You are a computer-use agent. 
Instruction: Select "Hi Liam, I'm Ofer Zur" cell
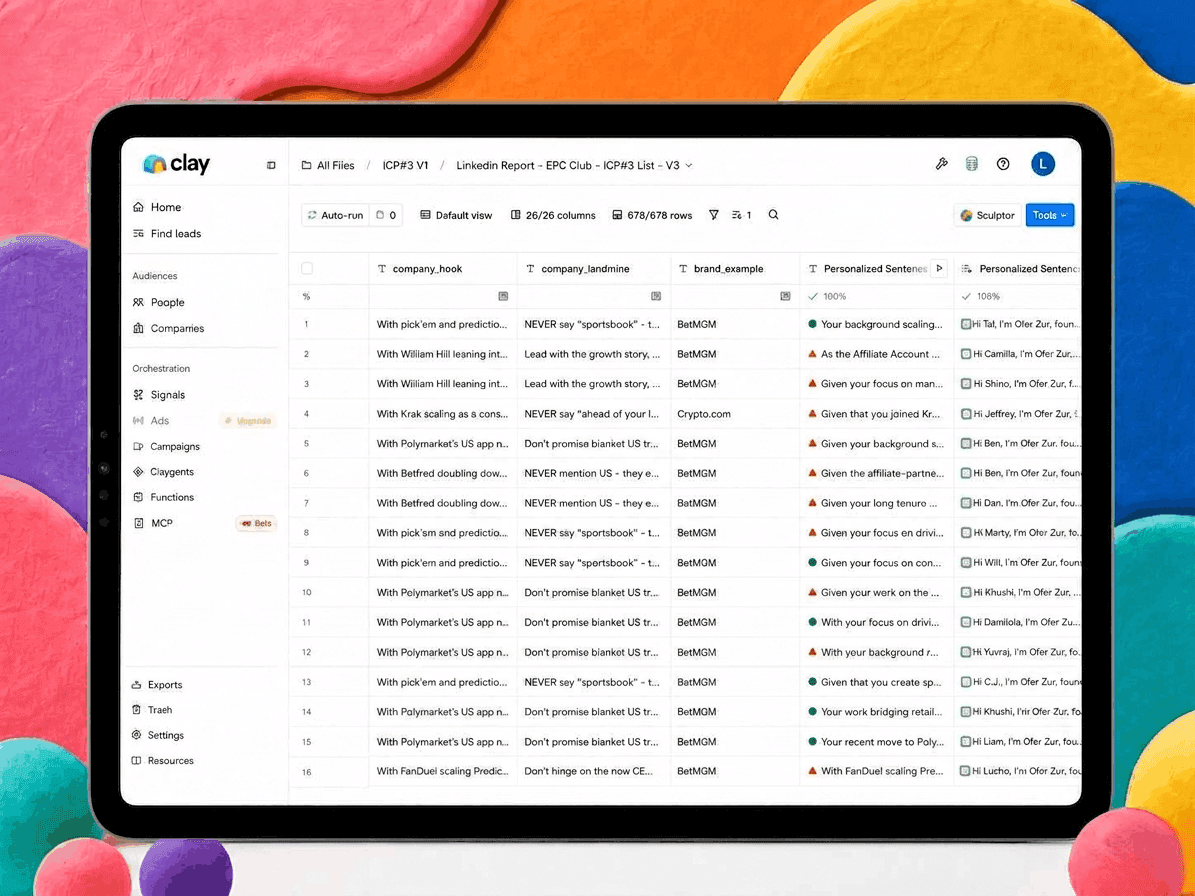[x=1018, y=741]
